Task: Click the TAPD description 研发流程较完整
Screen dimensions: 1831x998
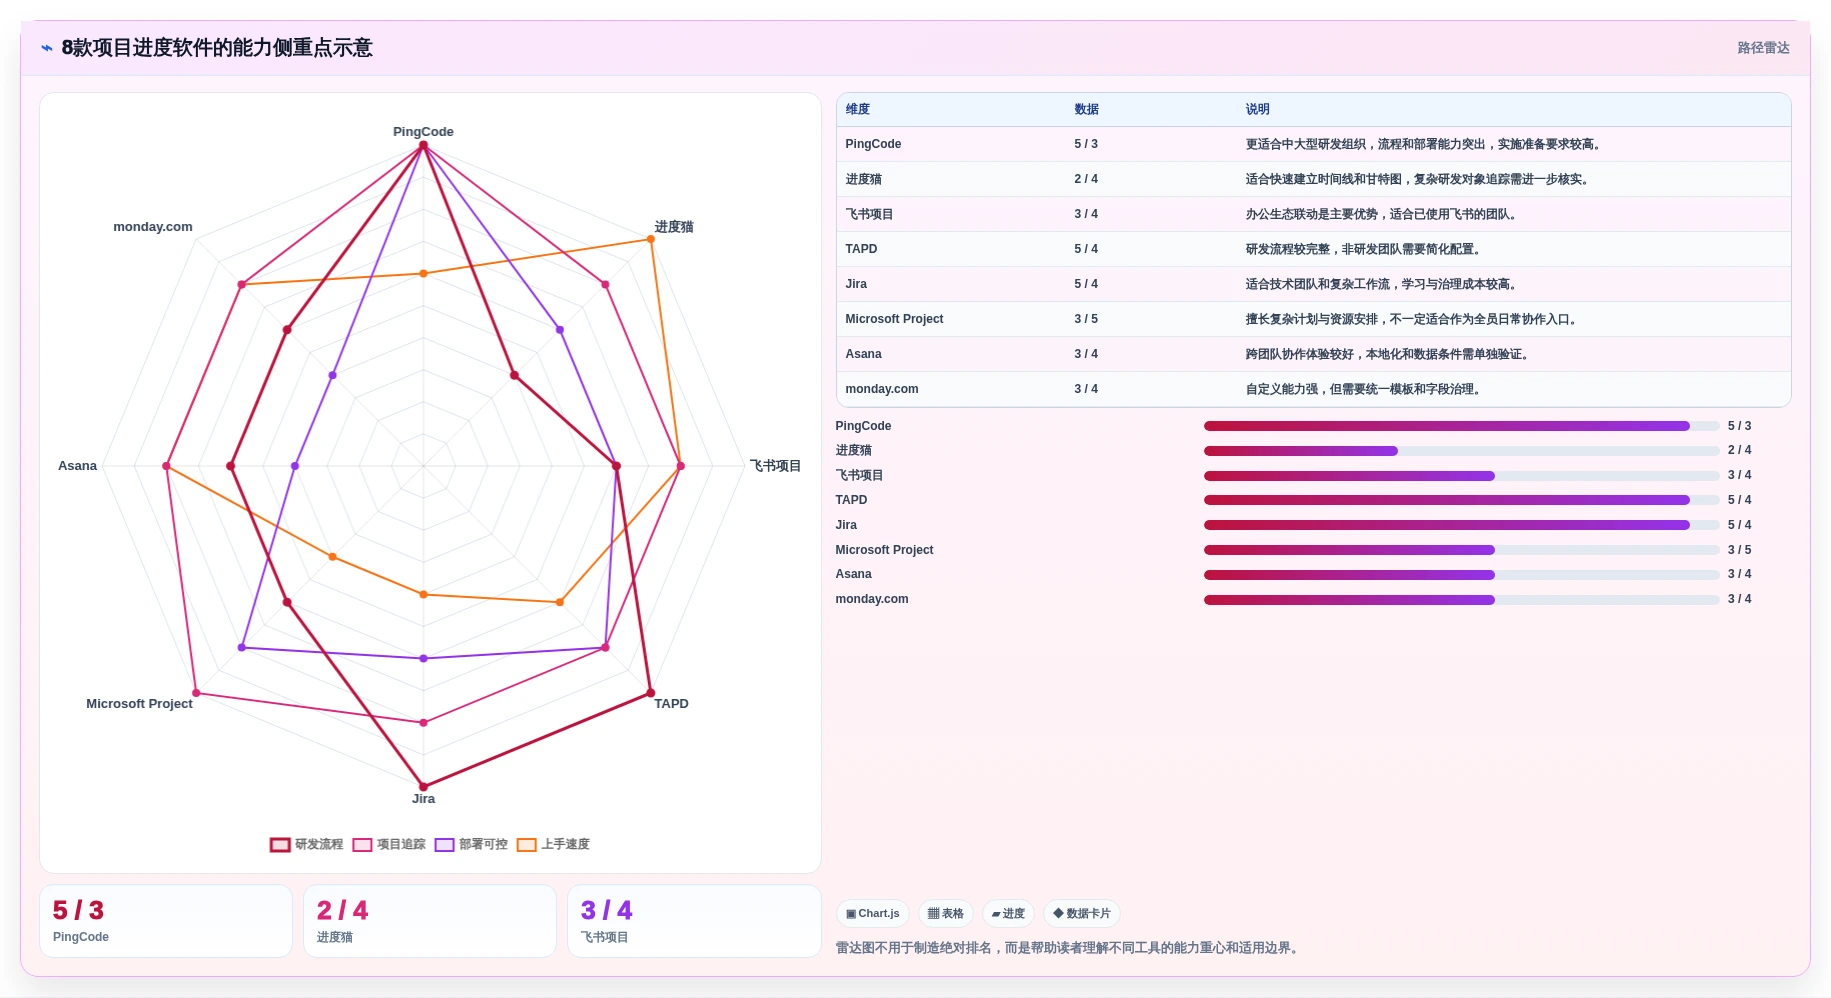Action: [1364, 249]
